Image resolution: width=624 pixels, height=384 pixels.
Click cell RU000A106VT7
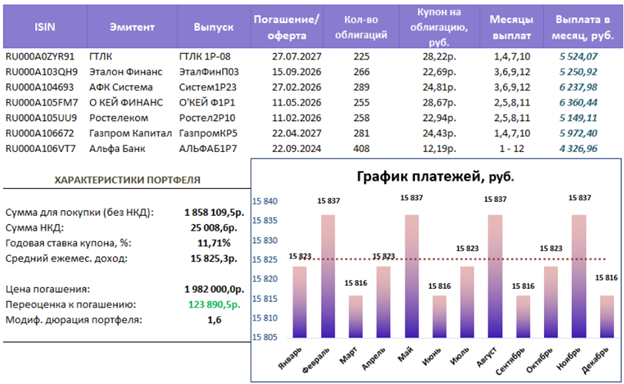point(40,149)
